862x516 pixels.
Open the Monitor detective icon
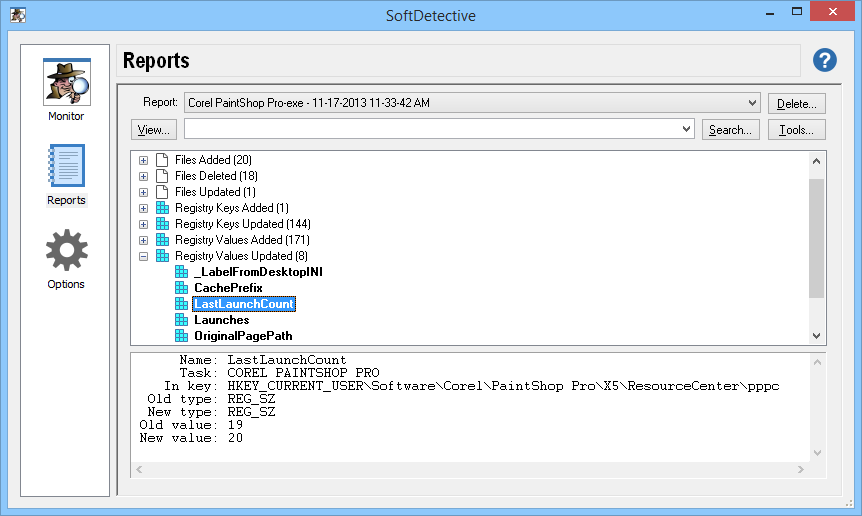click(67, 82)
